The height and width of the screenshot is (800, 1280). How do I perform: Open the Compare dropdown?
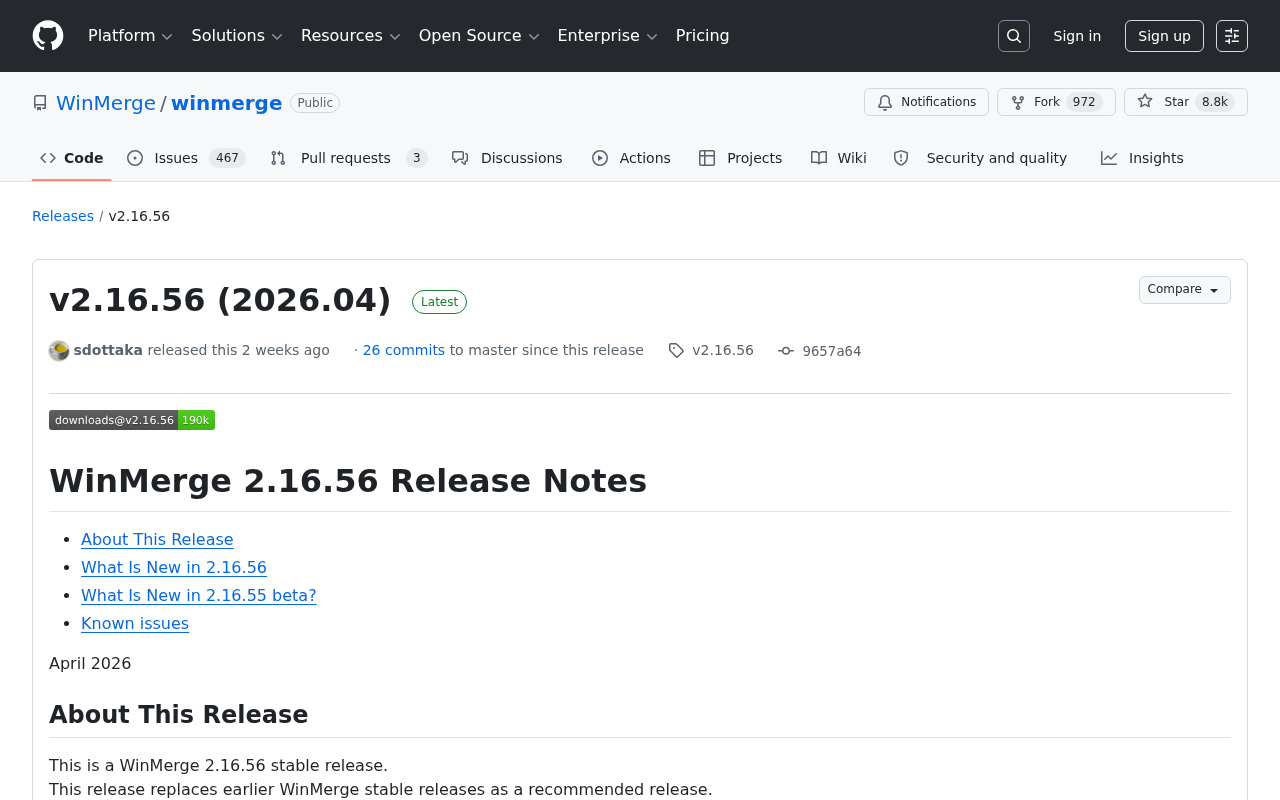[1185, 290]
